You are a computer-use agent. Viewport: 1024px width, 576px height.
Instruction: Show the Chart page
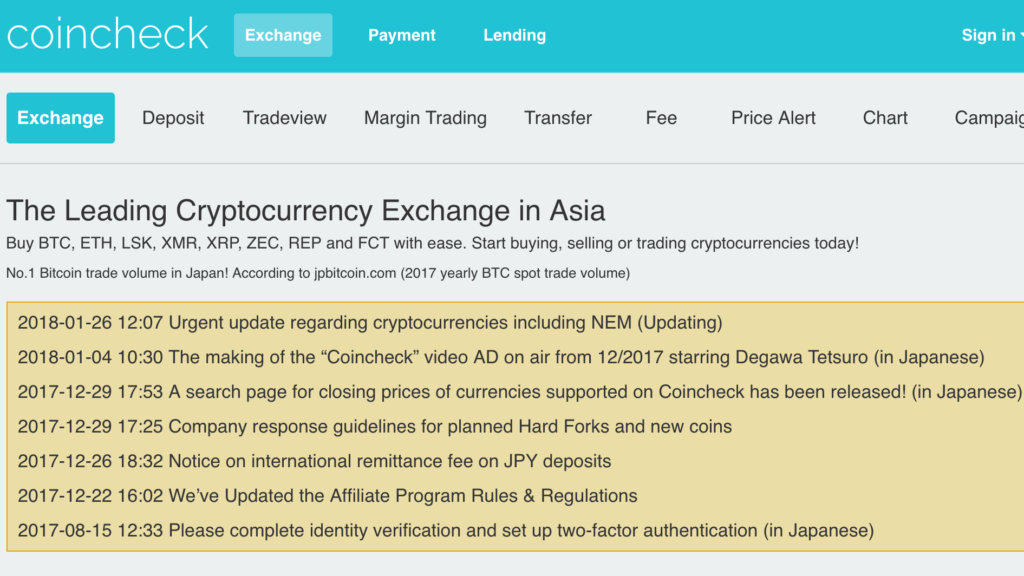[x=885, y=118]
